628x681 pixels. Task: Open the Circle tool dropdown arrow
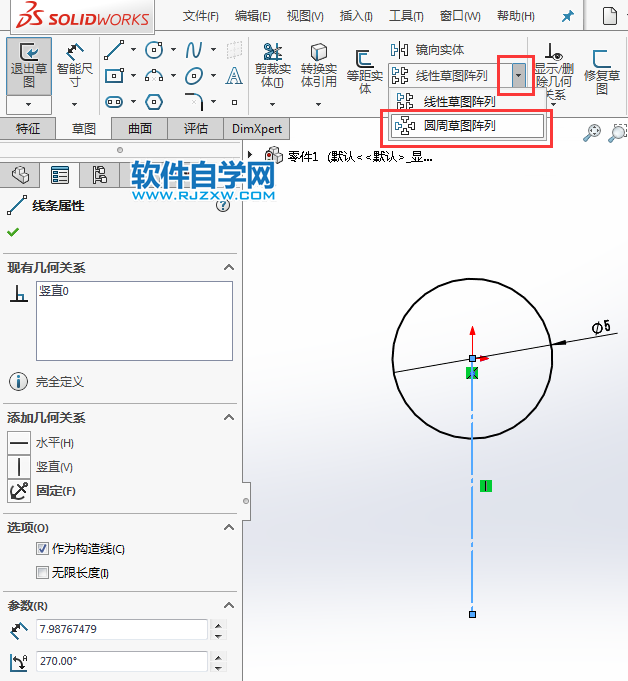173,50
